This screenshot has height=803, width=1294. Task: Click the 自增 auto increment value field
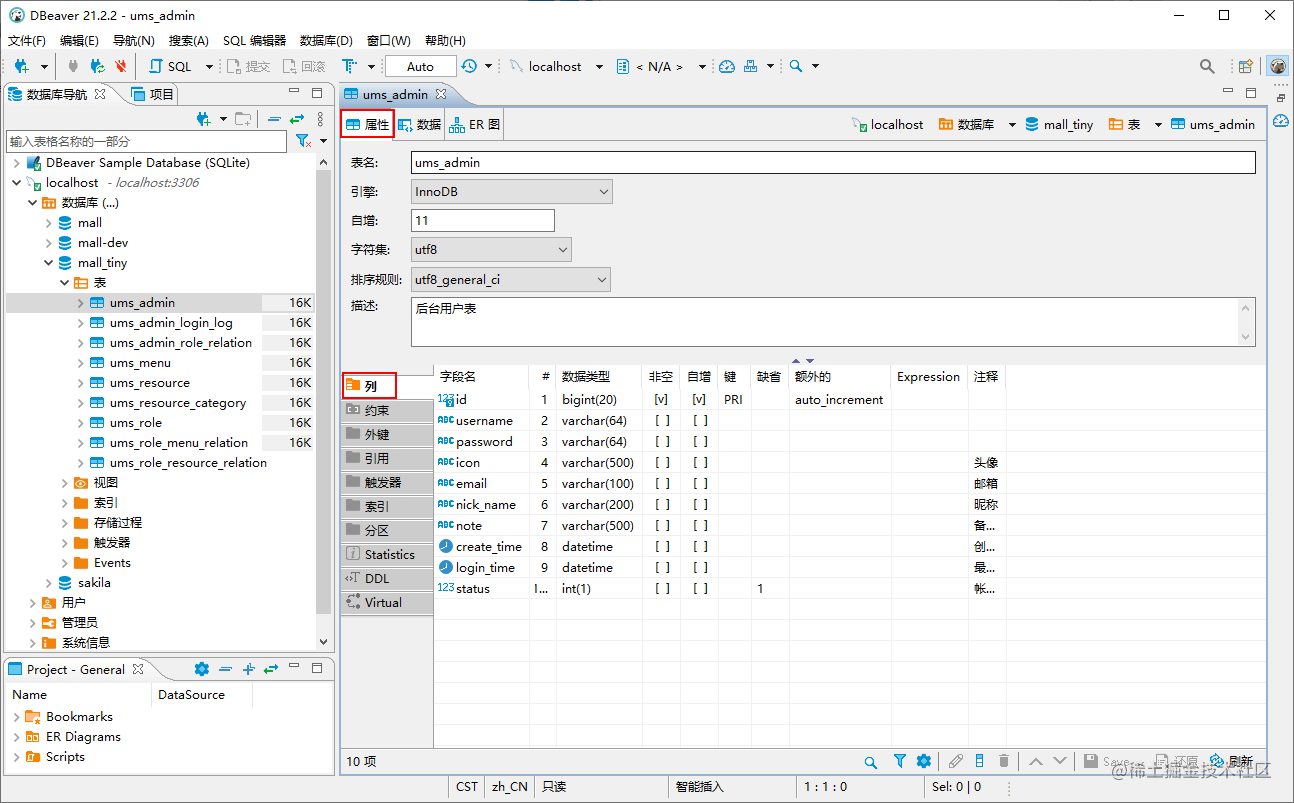coord(483,220)
